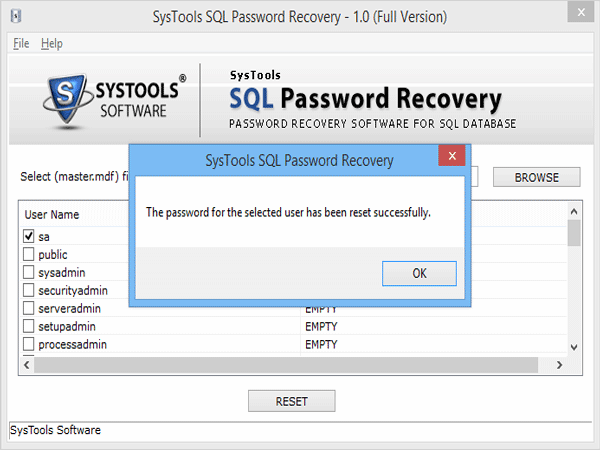Image resolution: width=600 pixels, height=450 pixels.
Task: Click the horizontal scrollbar left arrow
Action: tap(27, 365)
